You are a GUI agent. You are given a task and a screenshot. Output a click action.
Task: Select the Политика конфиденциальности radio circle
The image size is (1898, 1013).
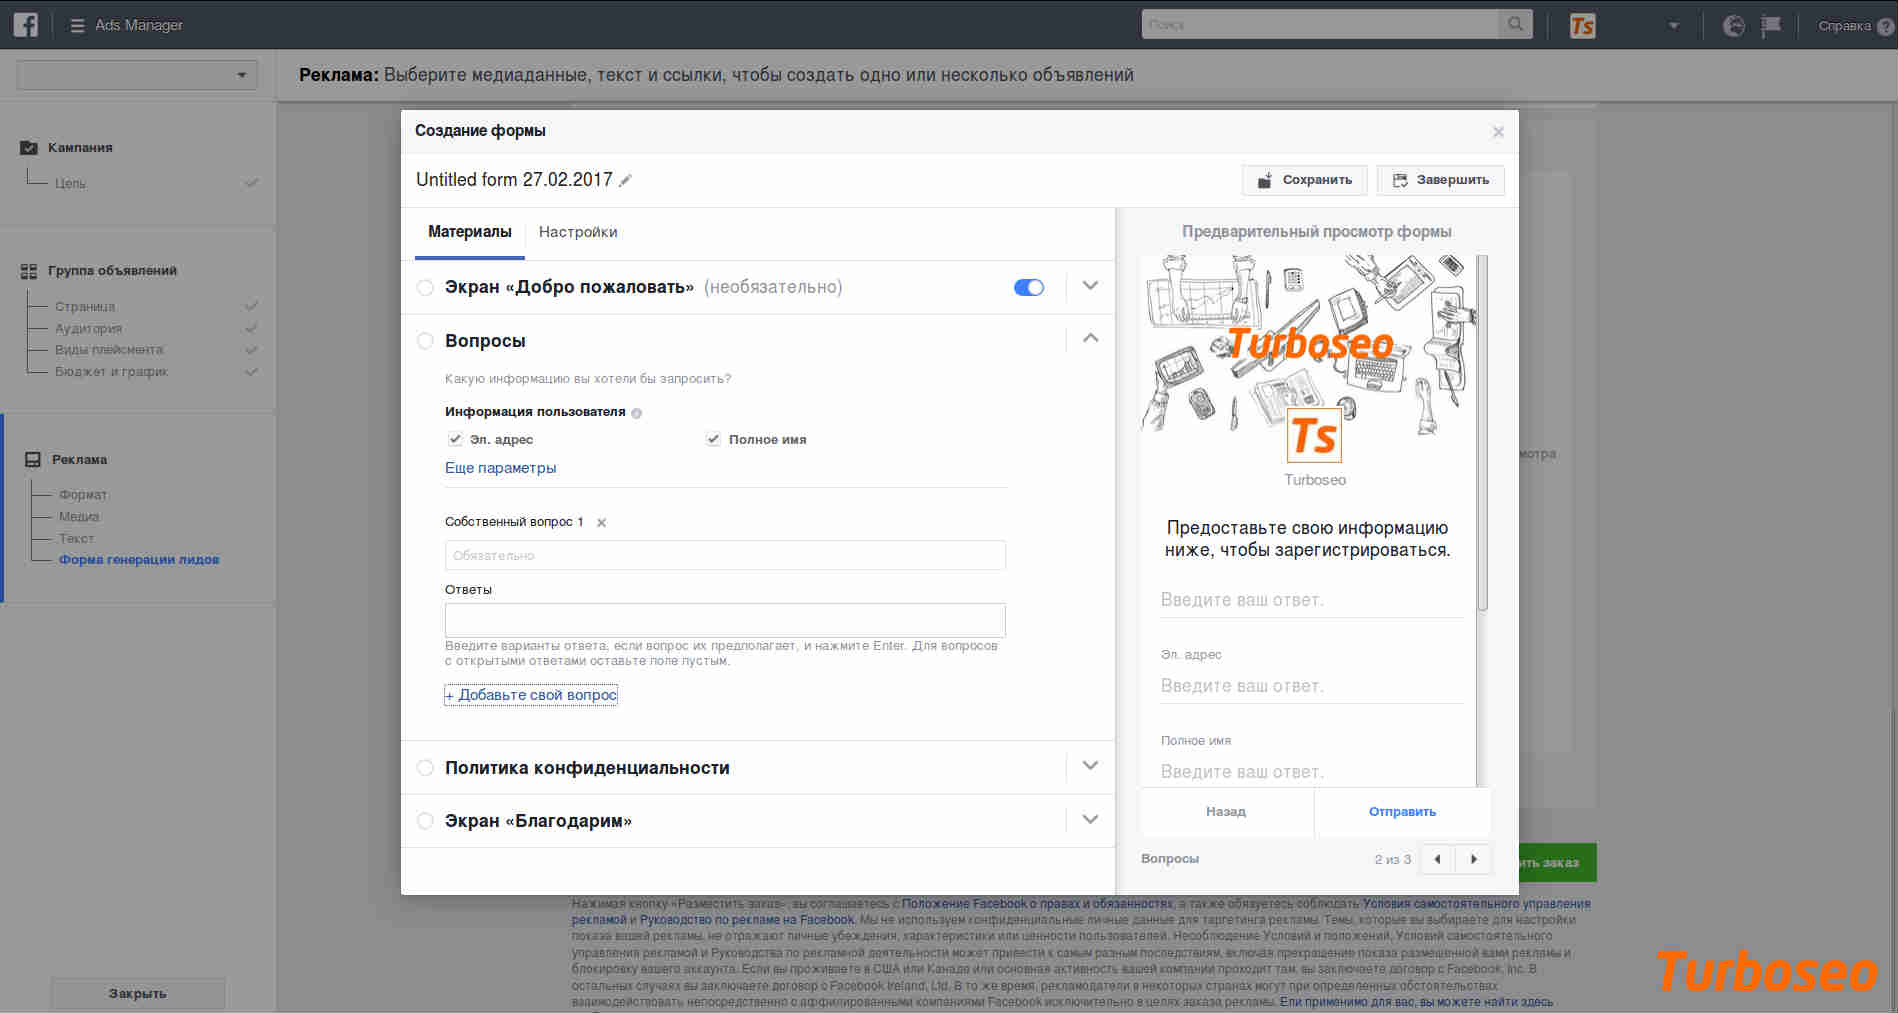(x=425, y=768)
